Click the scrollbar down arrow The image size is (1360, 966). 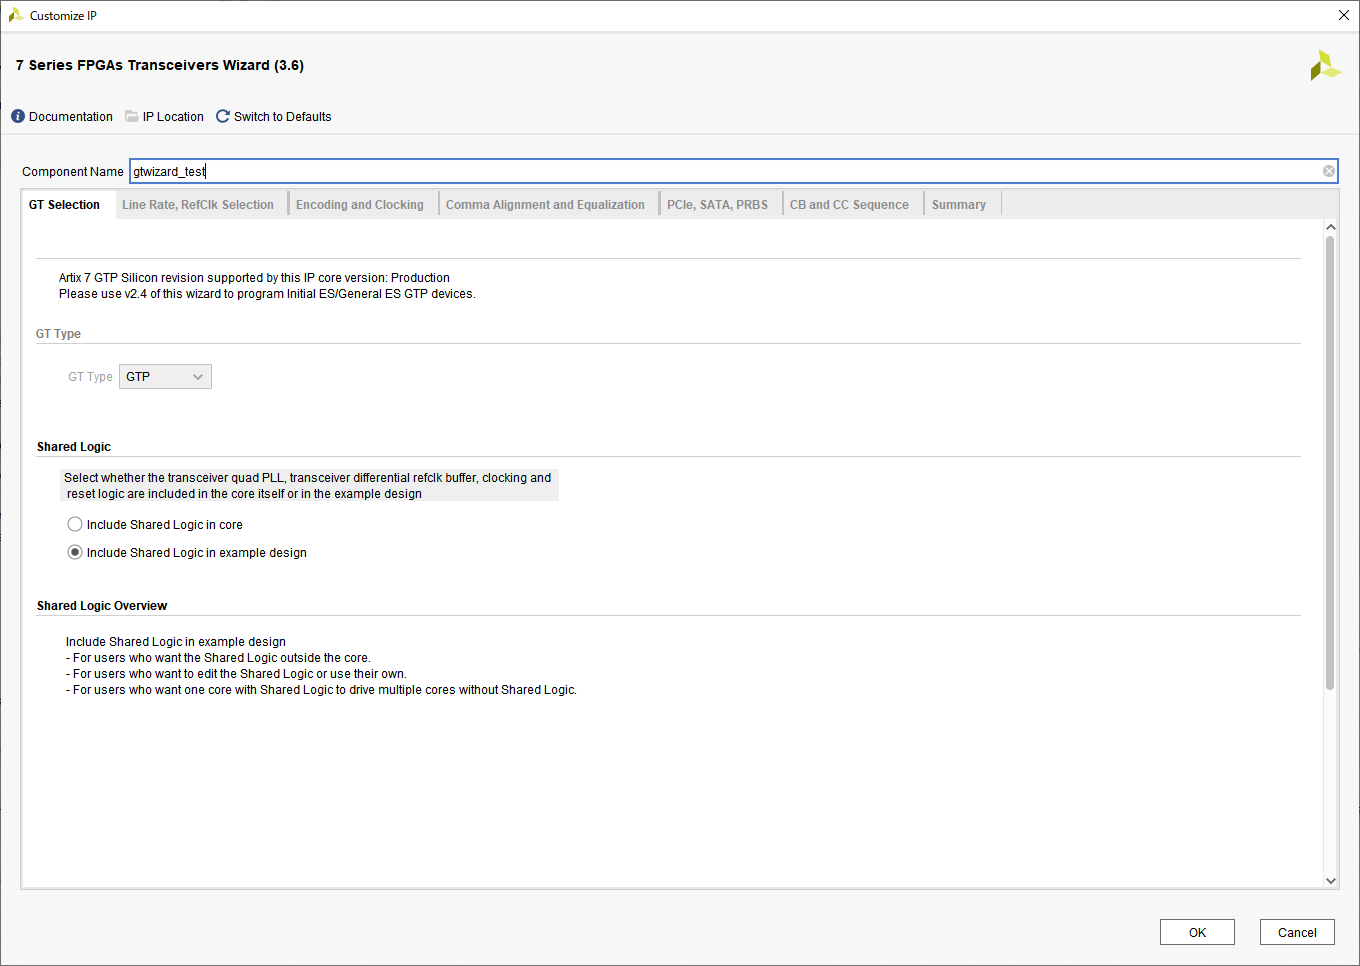[x=1330, y=881]
